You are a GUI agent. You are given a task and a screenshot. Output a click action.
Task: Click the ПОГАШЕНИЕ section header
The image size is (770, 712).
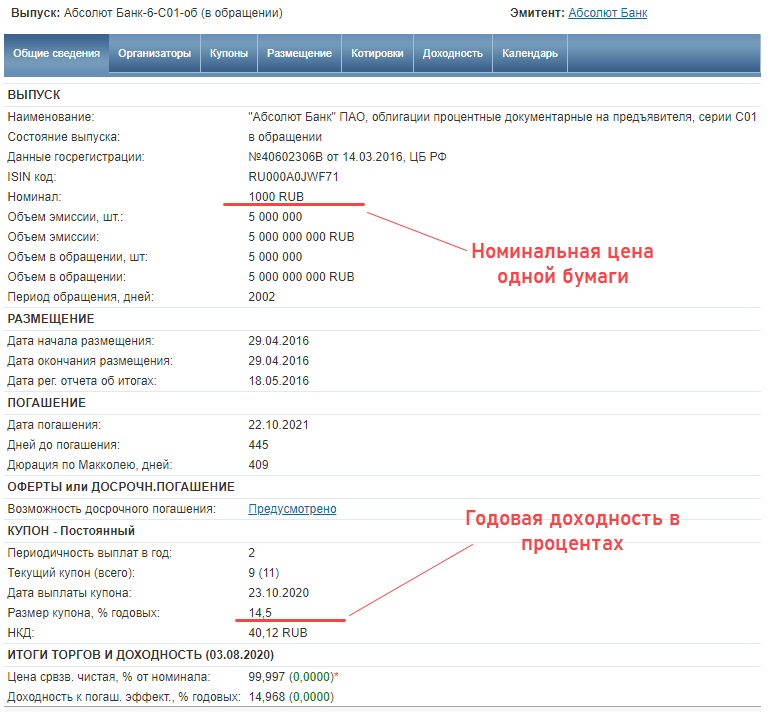(46, 403)
